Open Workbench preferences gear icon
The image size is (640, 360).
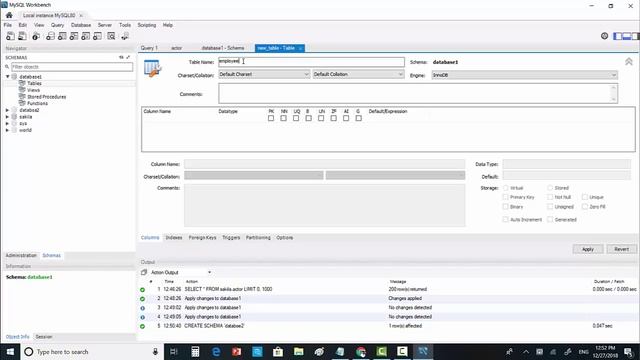604,36
